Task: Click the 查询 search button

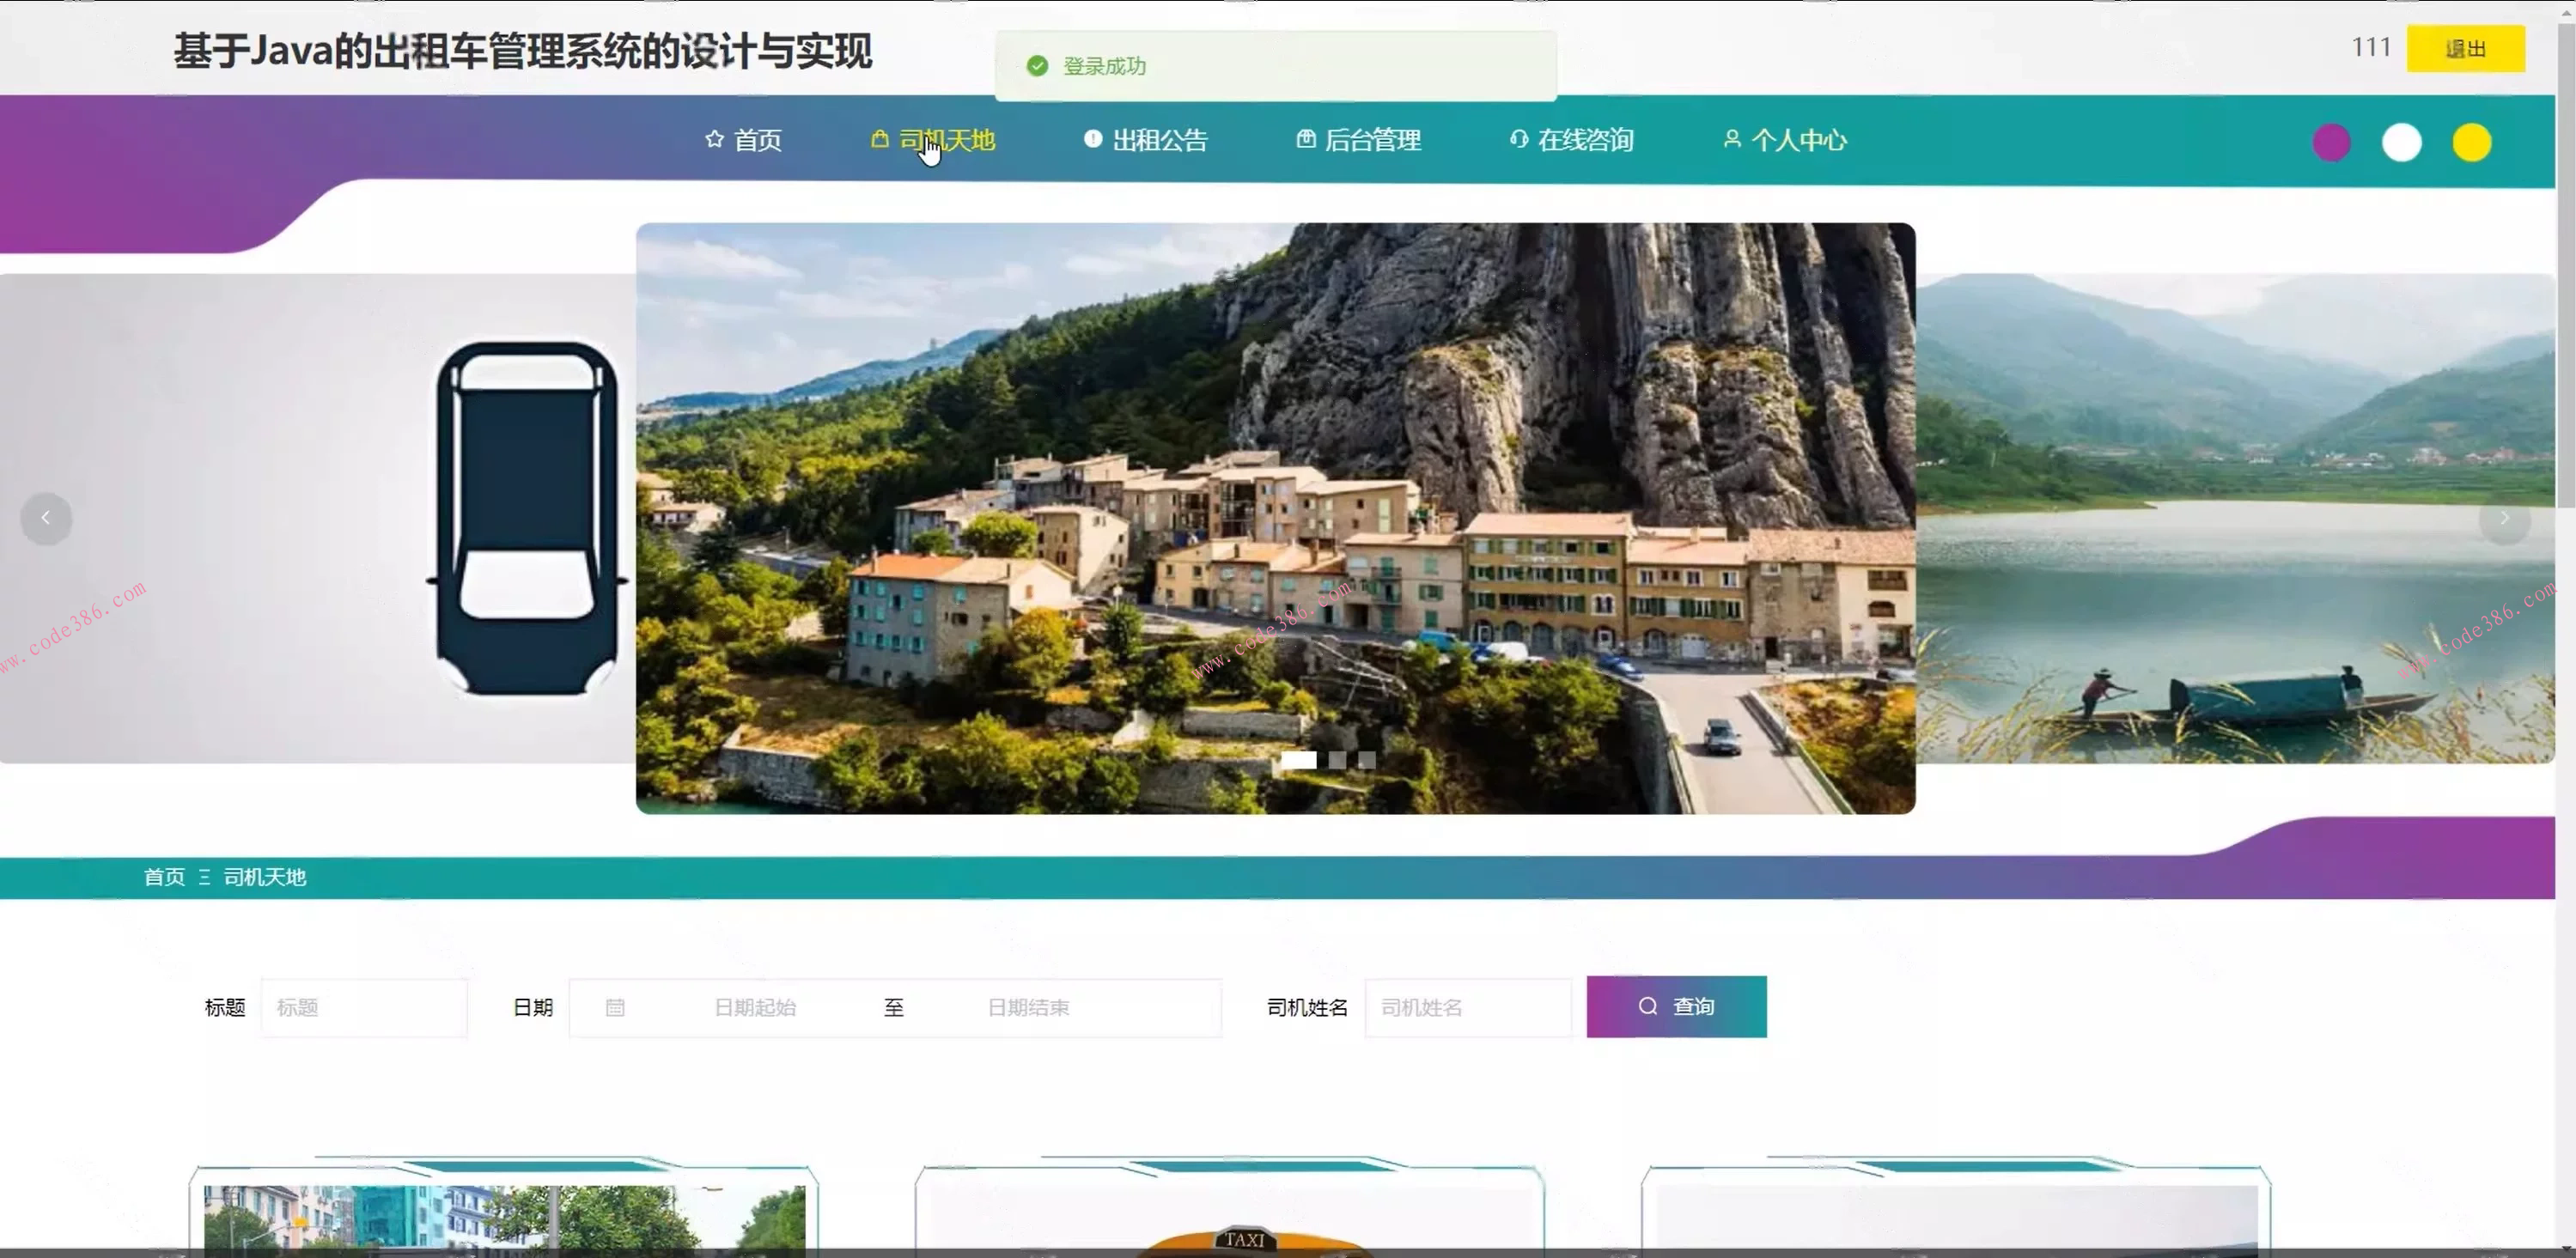Action: (x=1675, y=1006)
